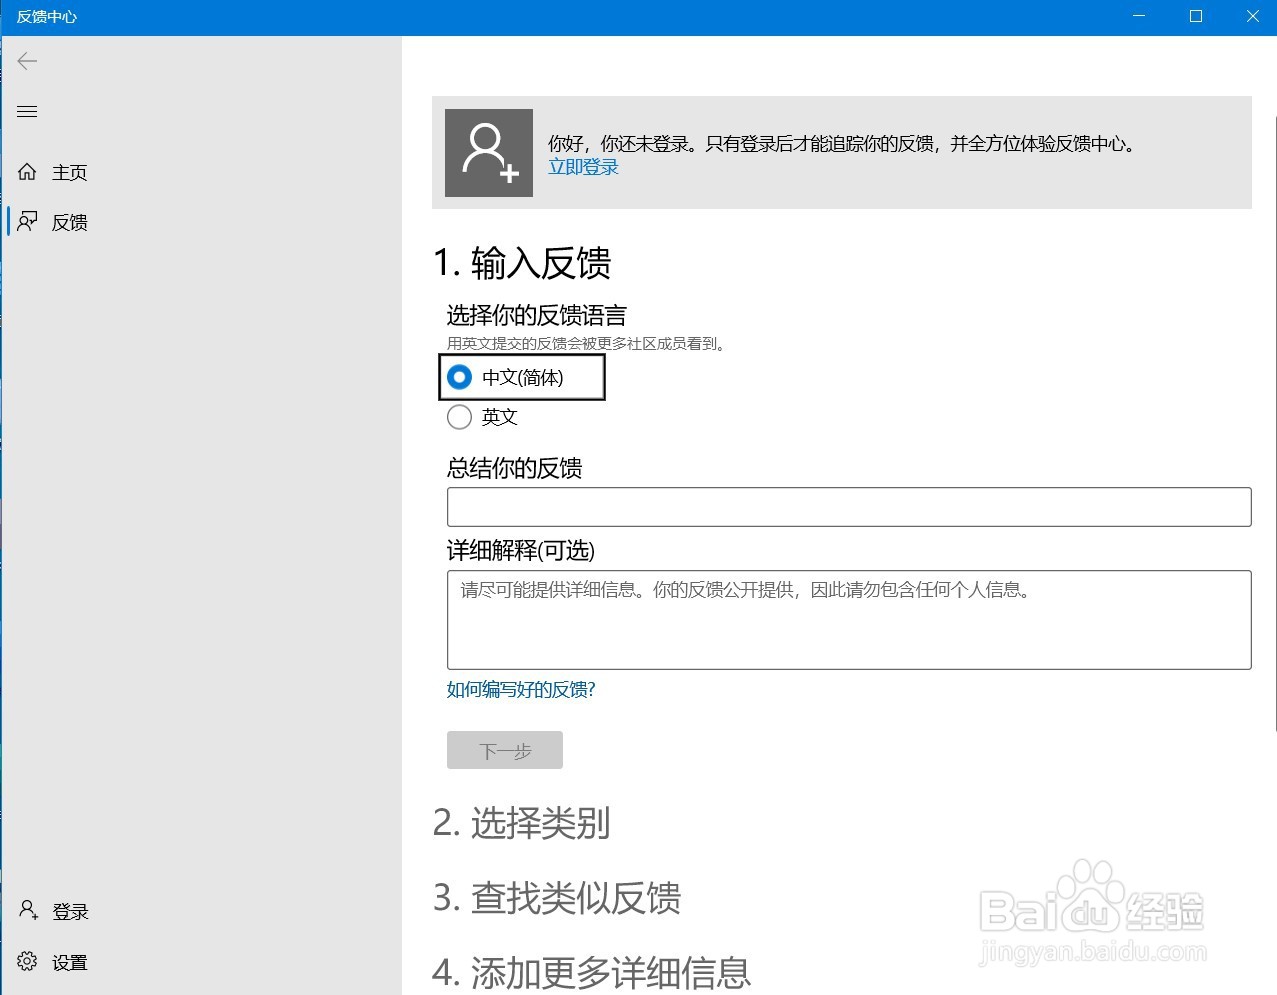Image resolution: width=1277 pixels, height=995 pixels.
Task: Select 主页 in the sidebar
Action: pyautogui.click(x=69, y=171)
